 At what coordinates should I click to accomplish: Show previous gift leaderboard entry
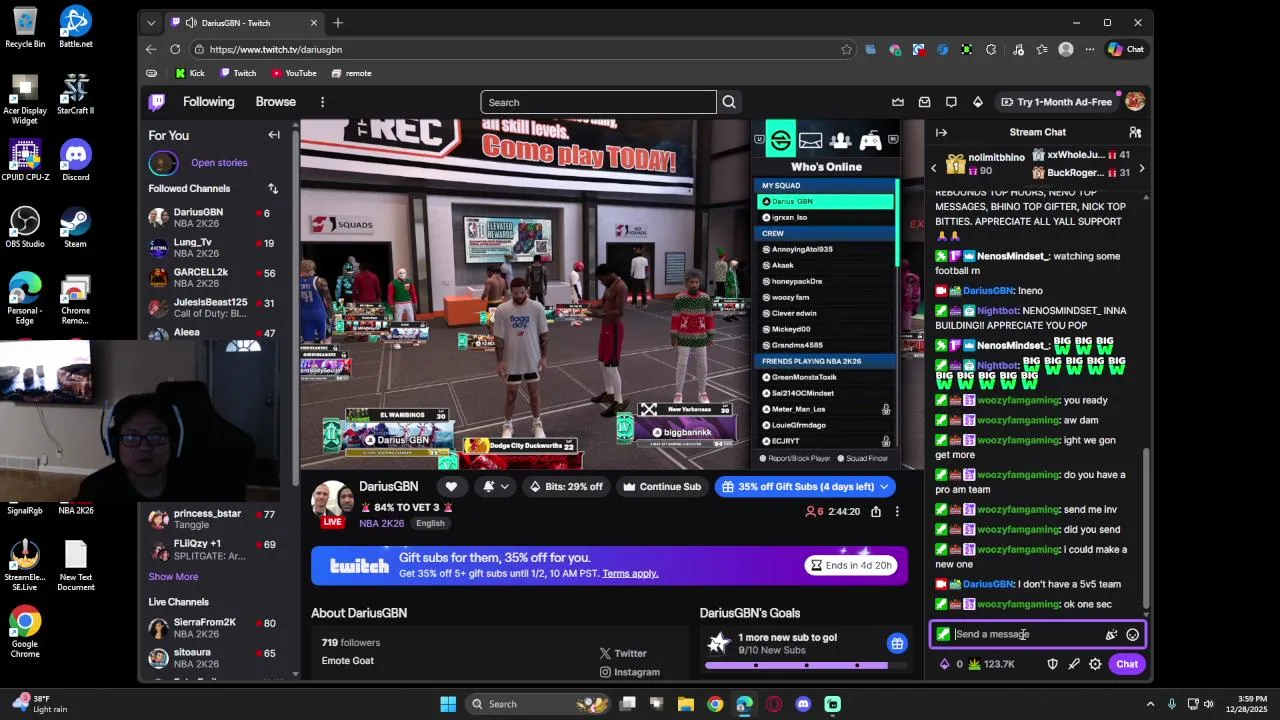(934, 168)
